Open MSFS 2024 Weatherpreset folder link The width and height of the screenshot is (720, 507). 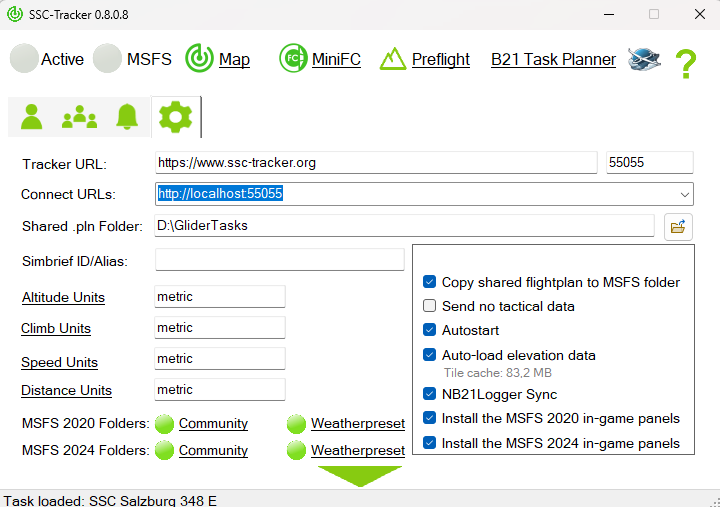coord(358,451)
